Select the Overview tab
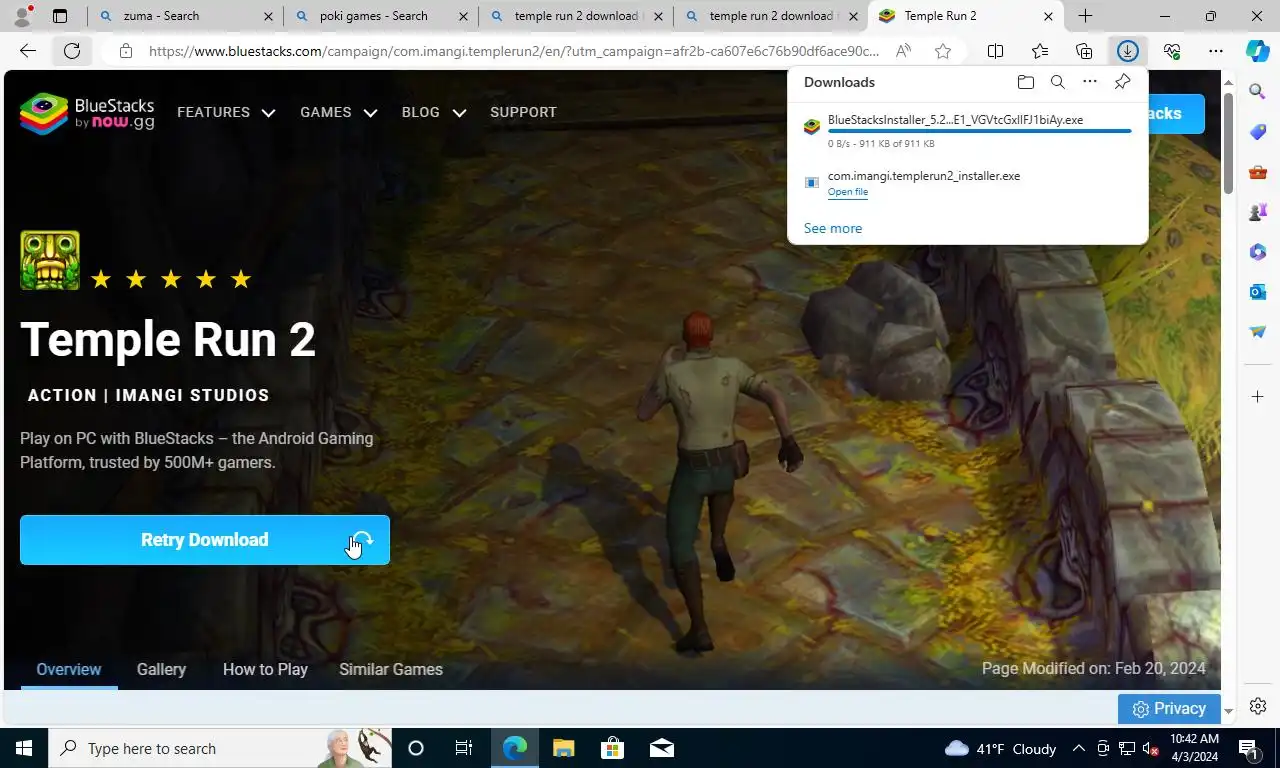The width and height of the screenshot is (1280, 768). coord(69,669)
